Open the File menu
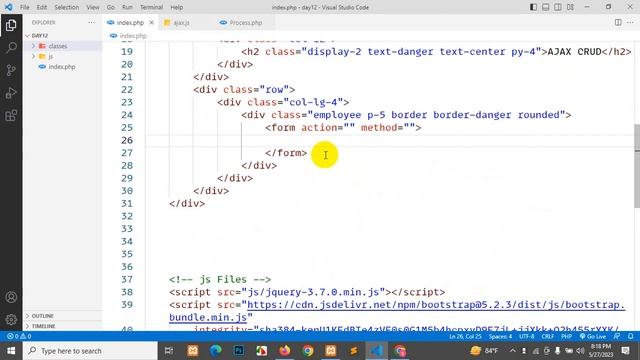 point(24,7)
